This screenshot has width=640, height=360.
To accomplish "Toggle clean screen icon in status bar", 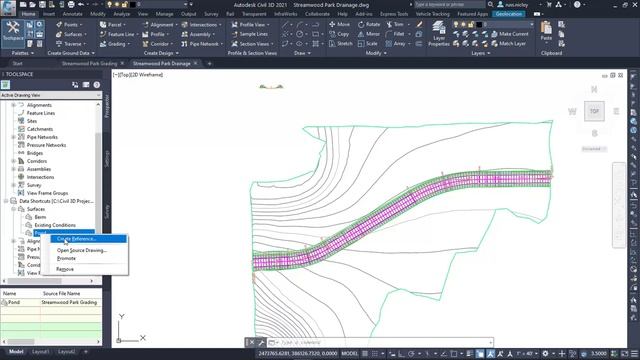I will [x=625, y=353].
